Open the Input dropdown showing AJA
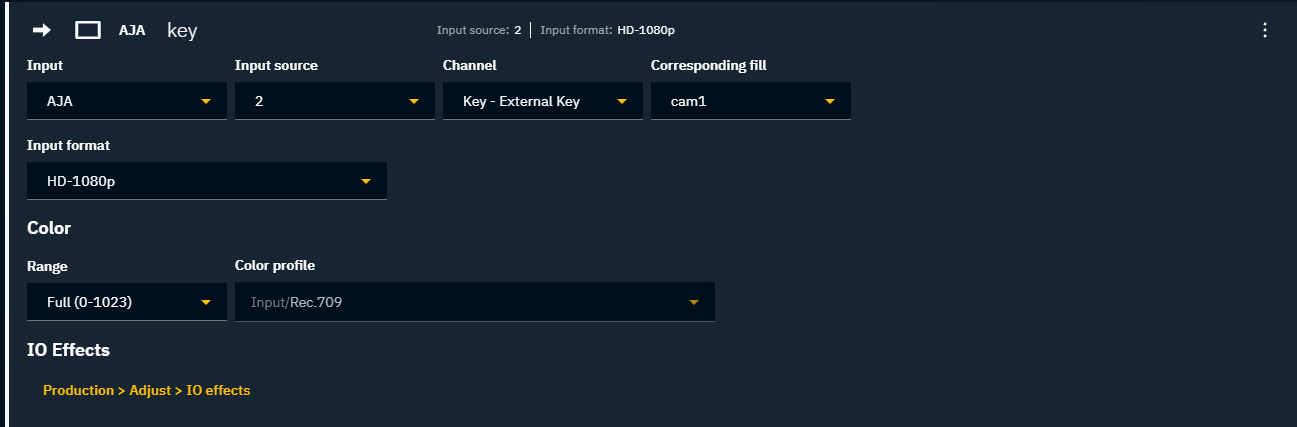 click(x=127, y=101)
